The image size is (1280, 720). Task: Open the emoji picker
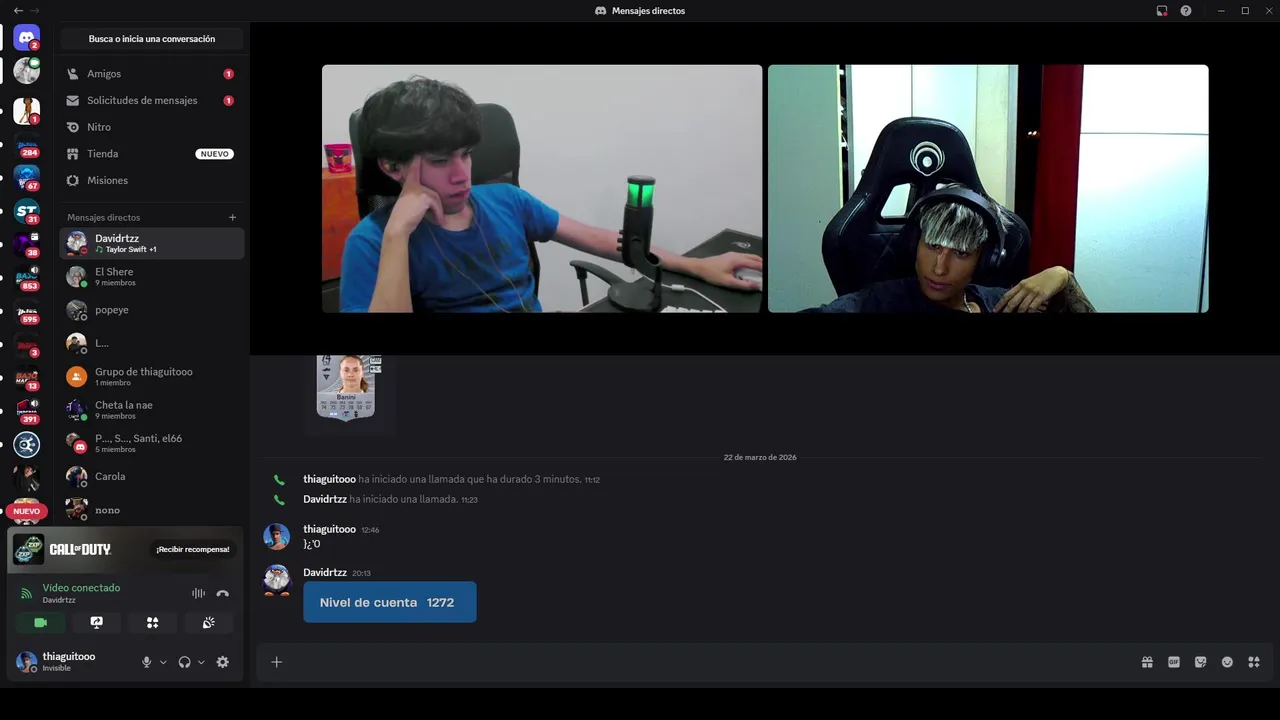pyautogui.click(x=1227, y=662)
